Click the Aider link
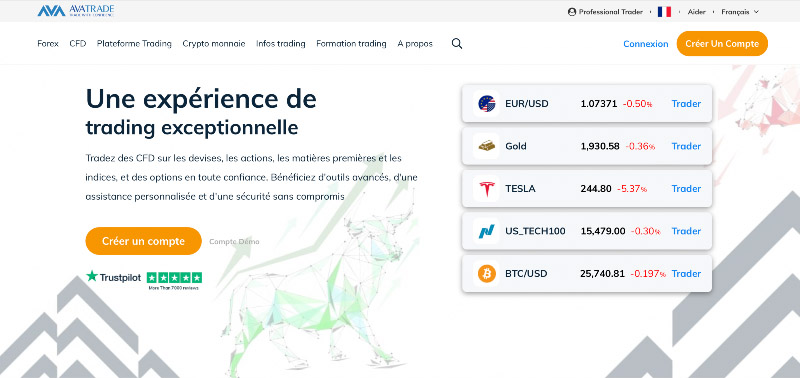Screen dimensions: 800x378 697,12
